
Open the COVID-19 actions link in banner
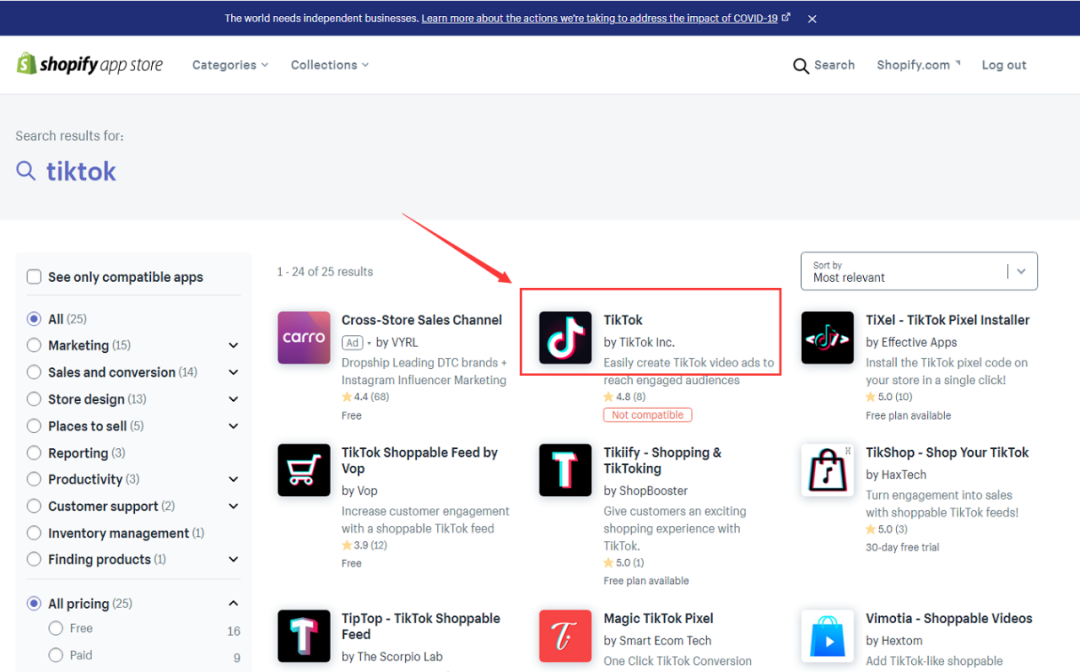click(599, 18)
